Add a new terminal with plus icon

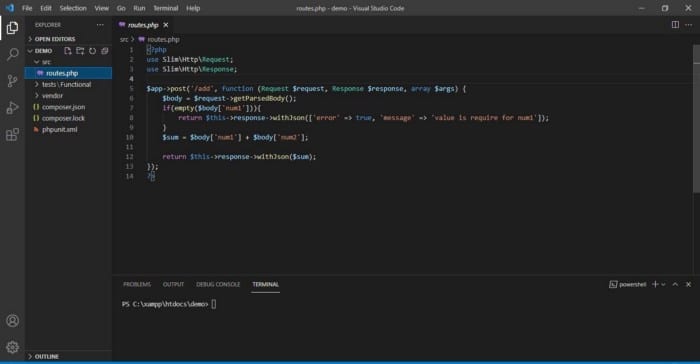tap(655, 284)
